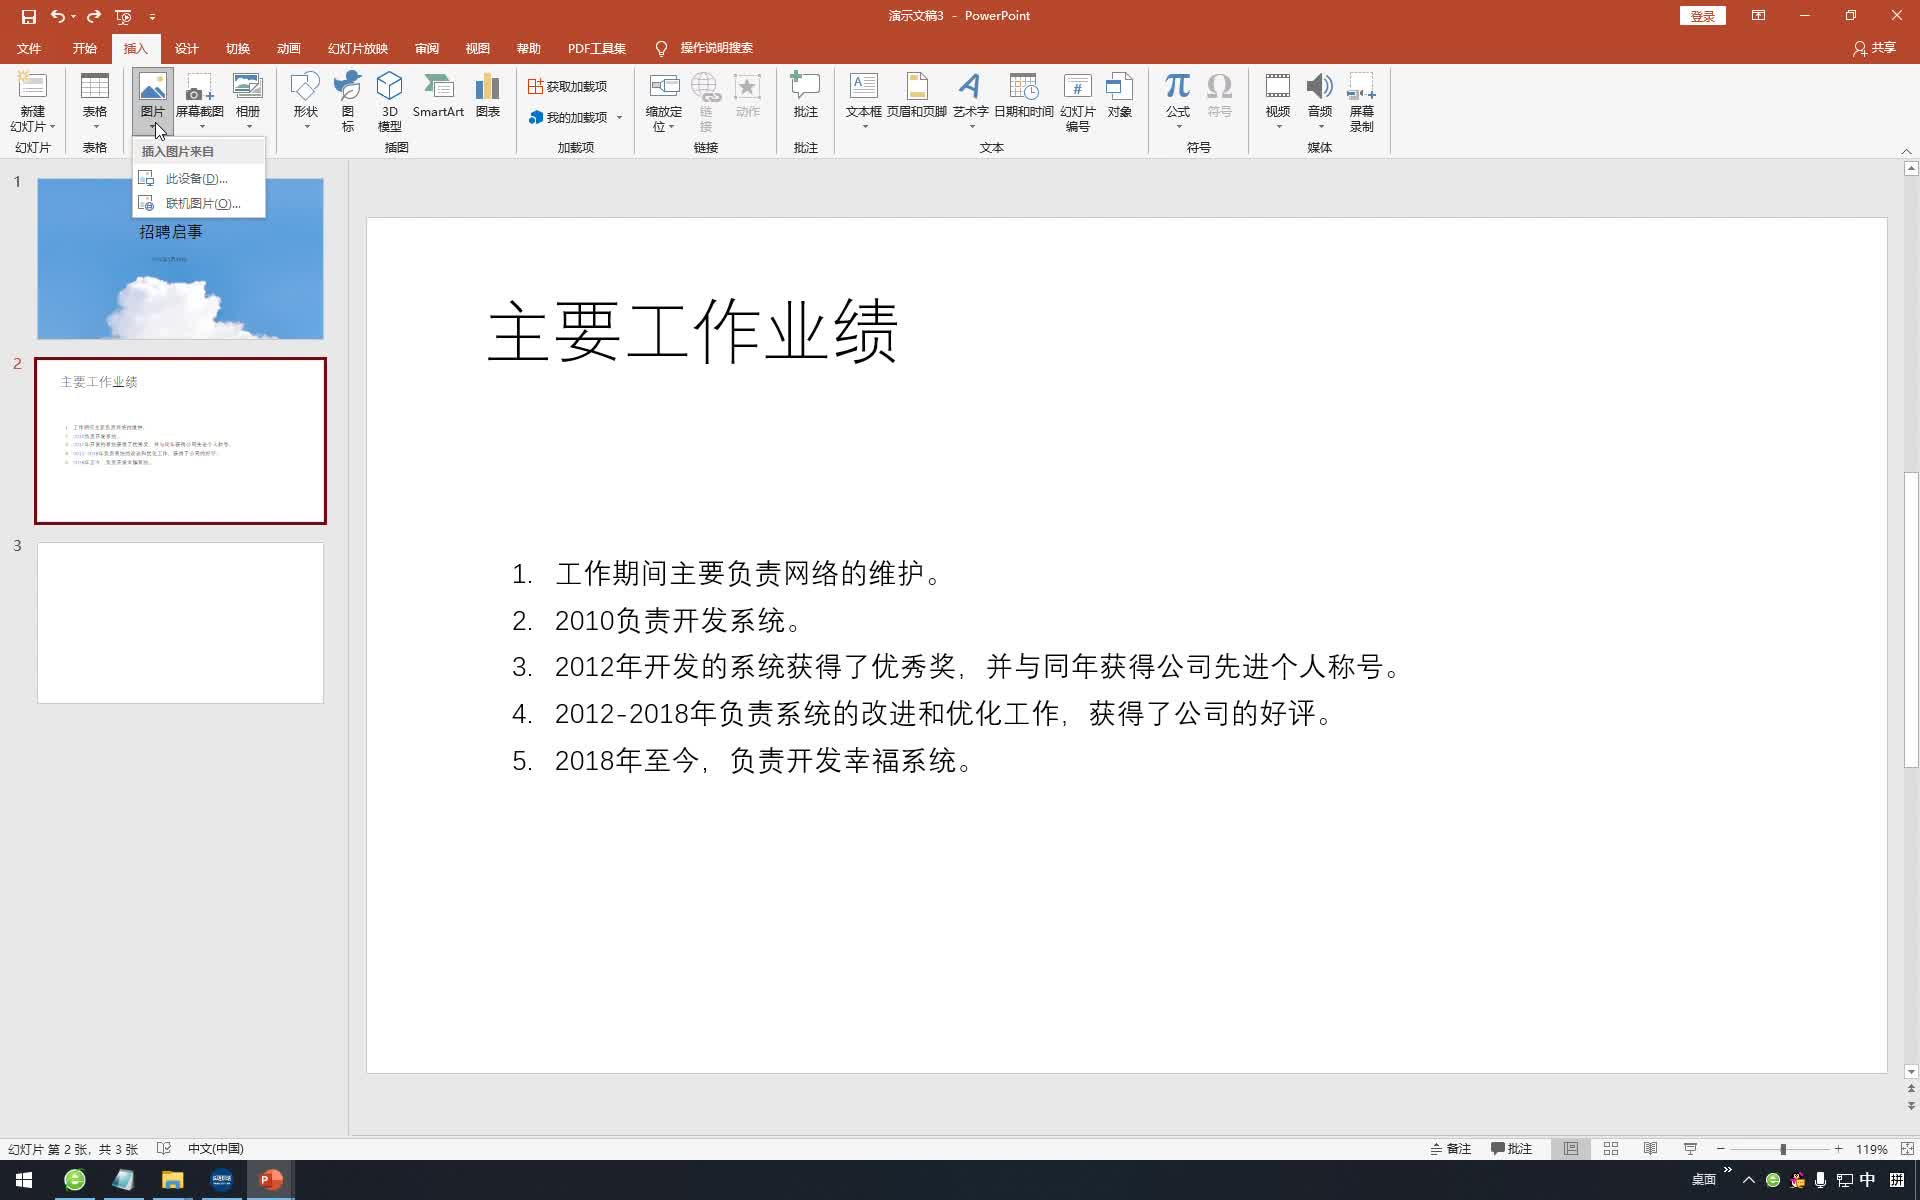Switch to the Transitions (切换) tab

237,48
